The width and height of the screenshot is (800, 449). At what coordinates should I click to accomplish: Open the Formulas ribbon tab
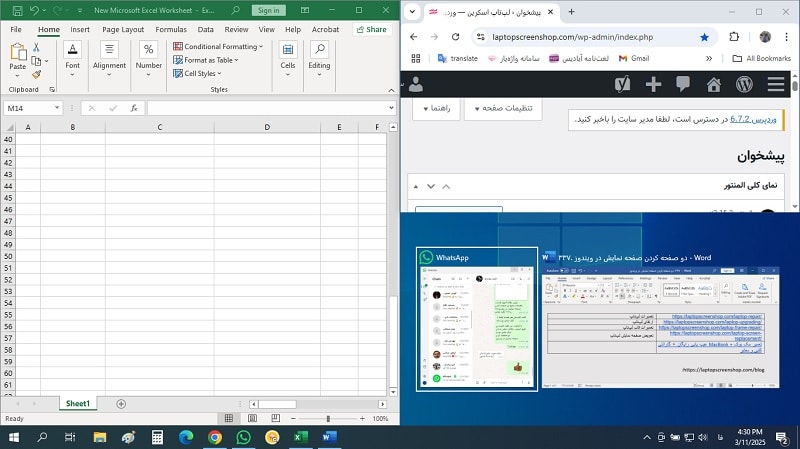(171, 30)
